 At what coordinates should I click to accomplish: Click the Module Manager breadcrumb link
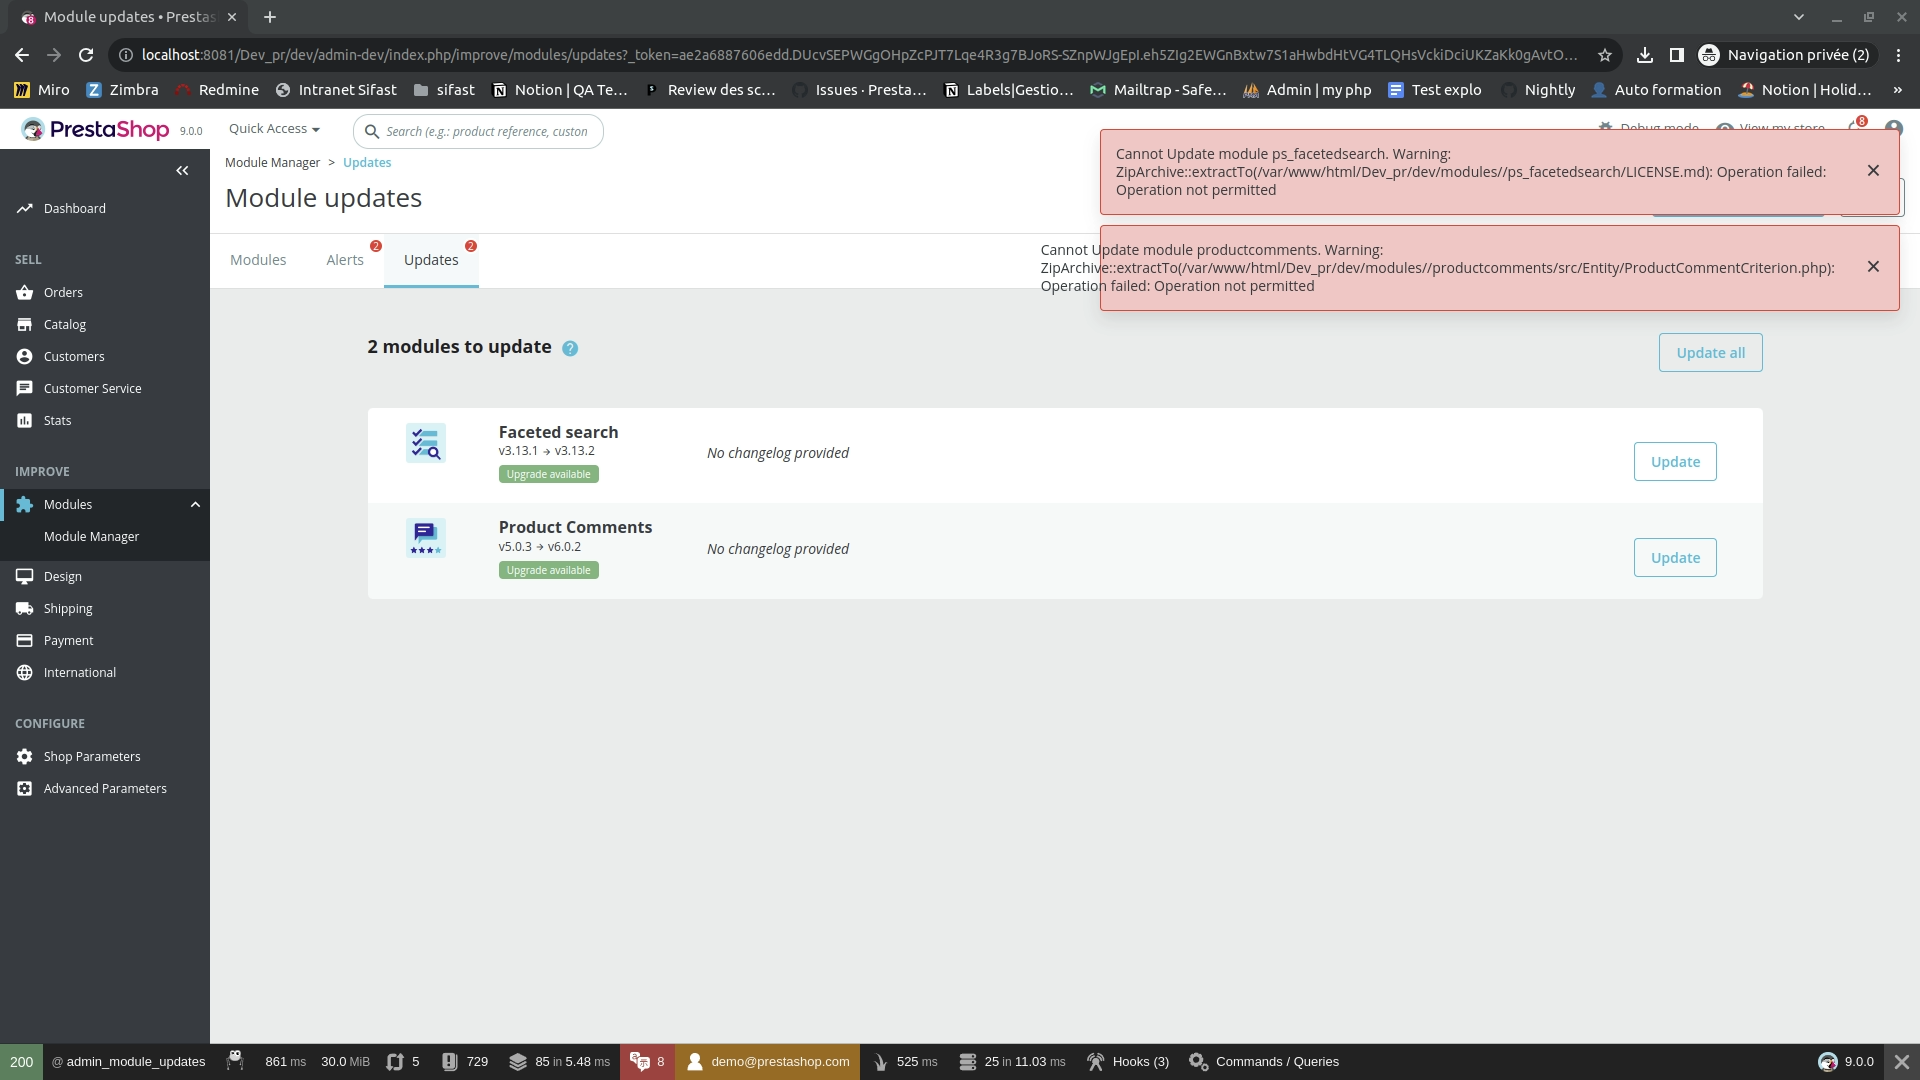coord(272,163)
